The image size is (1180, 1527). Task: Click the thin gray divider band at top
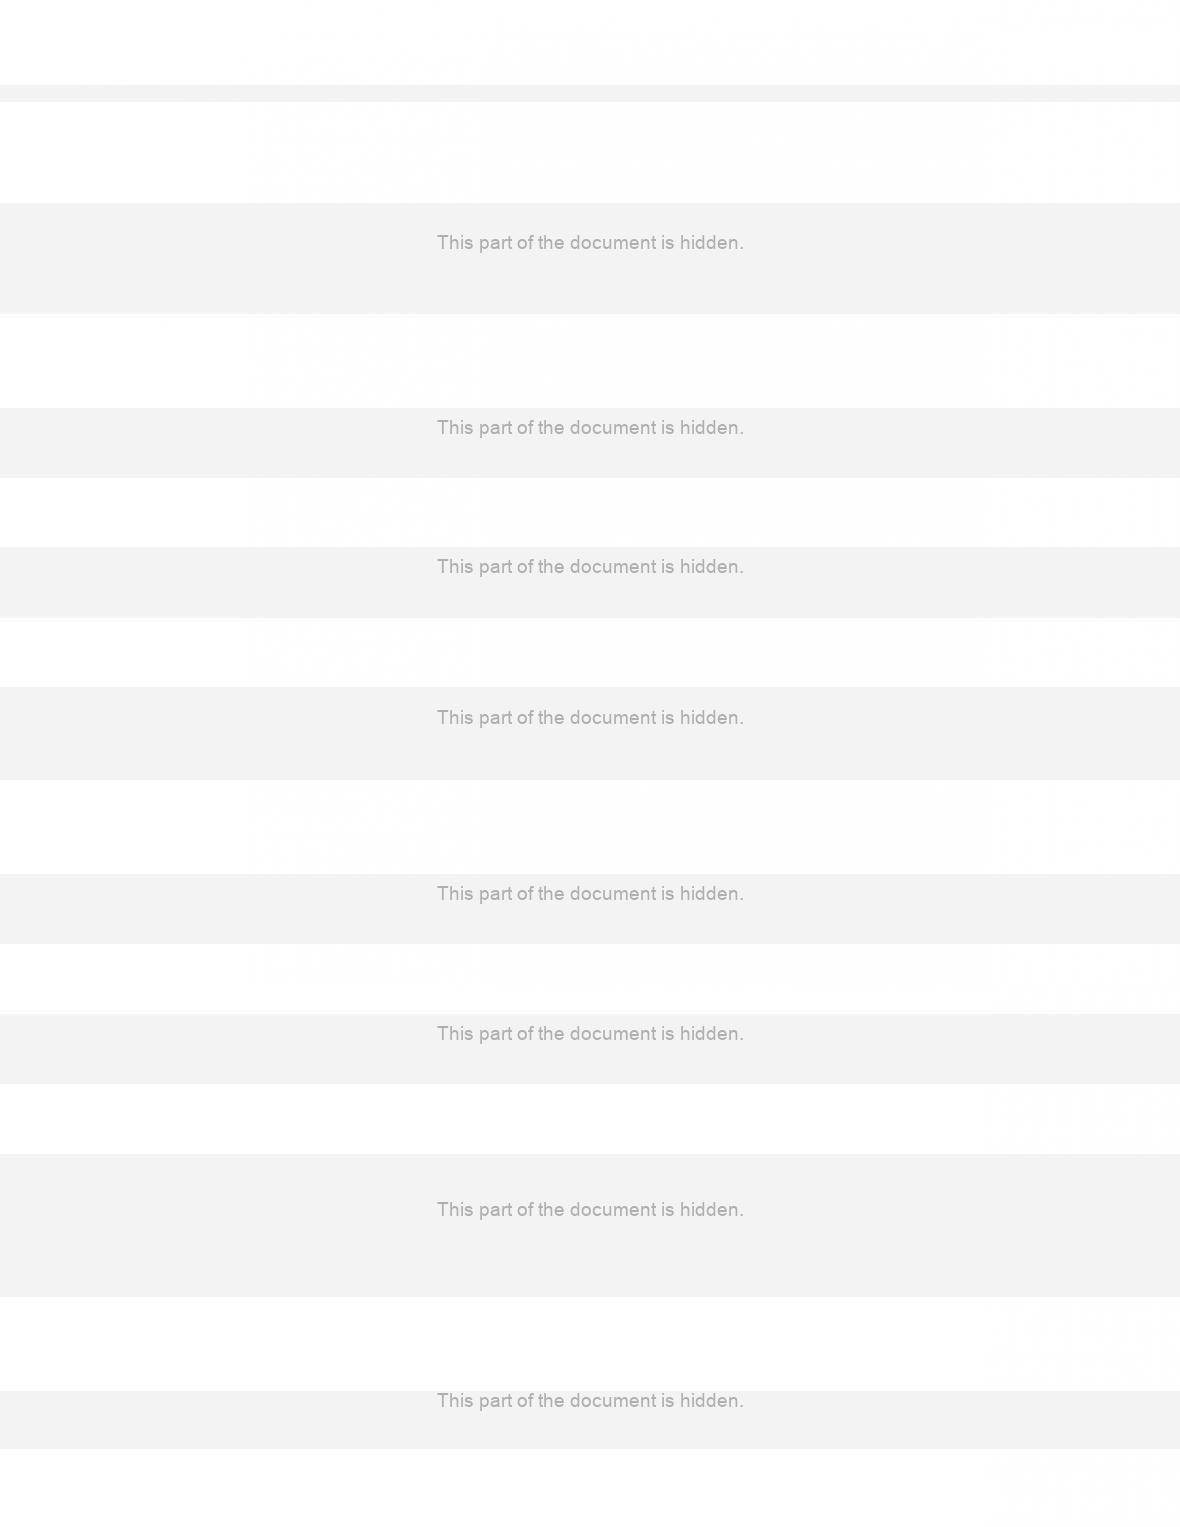coord(590,93)
